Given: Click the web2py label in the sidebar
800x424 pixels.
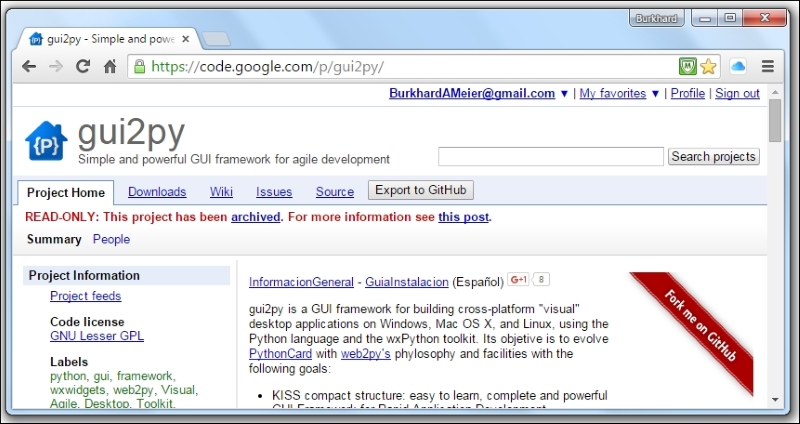Looking at the screenshot, I should pos(134,390).
